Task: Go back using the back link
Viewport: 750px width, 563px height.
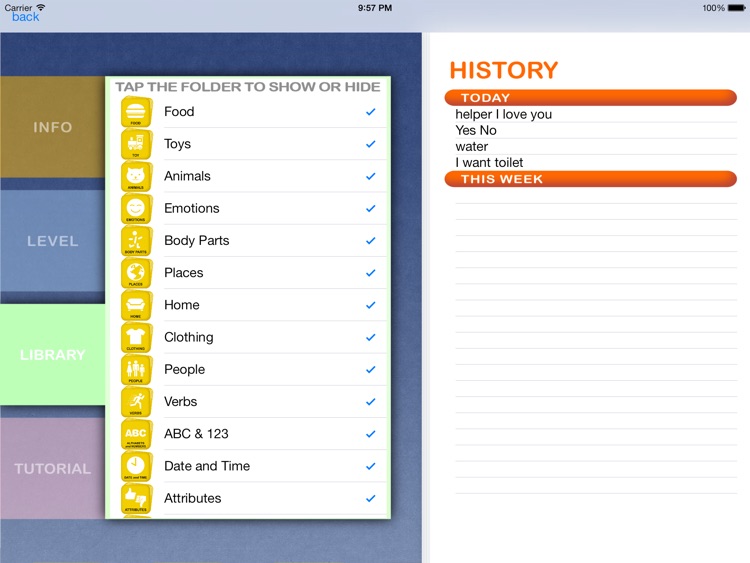Action: point(26,17)
